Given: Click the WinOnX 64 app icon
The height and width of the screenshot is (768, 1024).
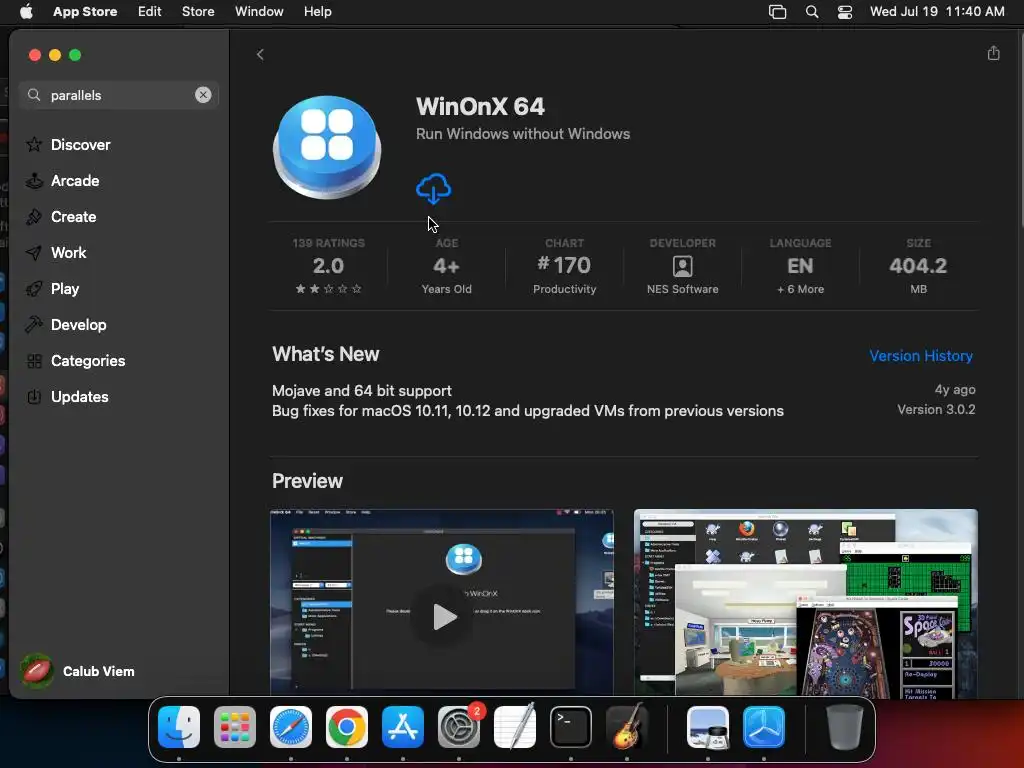Looking at the screenshot, I should (327, 147).
